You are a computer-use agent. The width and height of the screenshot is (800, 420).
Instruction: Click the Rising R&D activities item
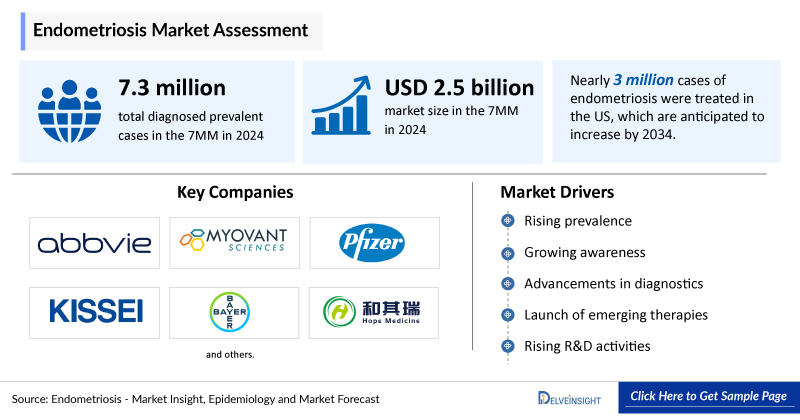pos(586,346)
